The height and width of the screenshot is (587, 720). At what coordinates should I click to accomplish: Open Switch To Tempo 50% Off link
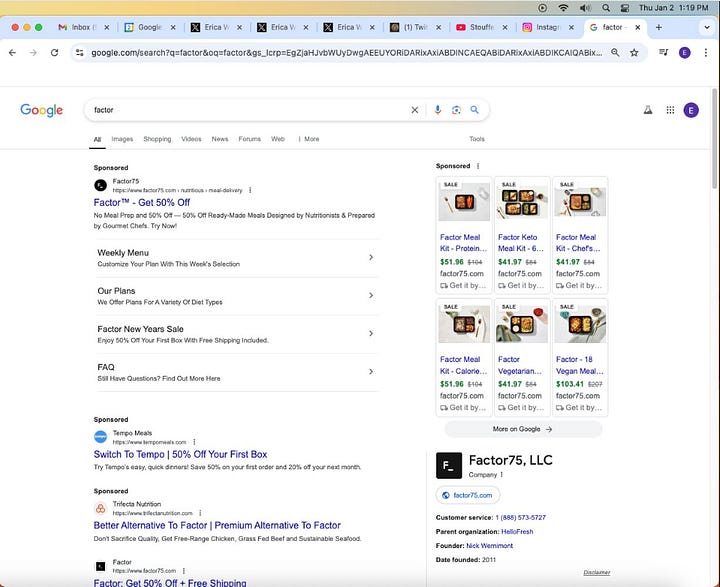[x=180, y=454]
